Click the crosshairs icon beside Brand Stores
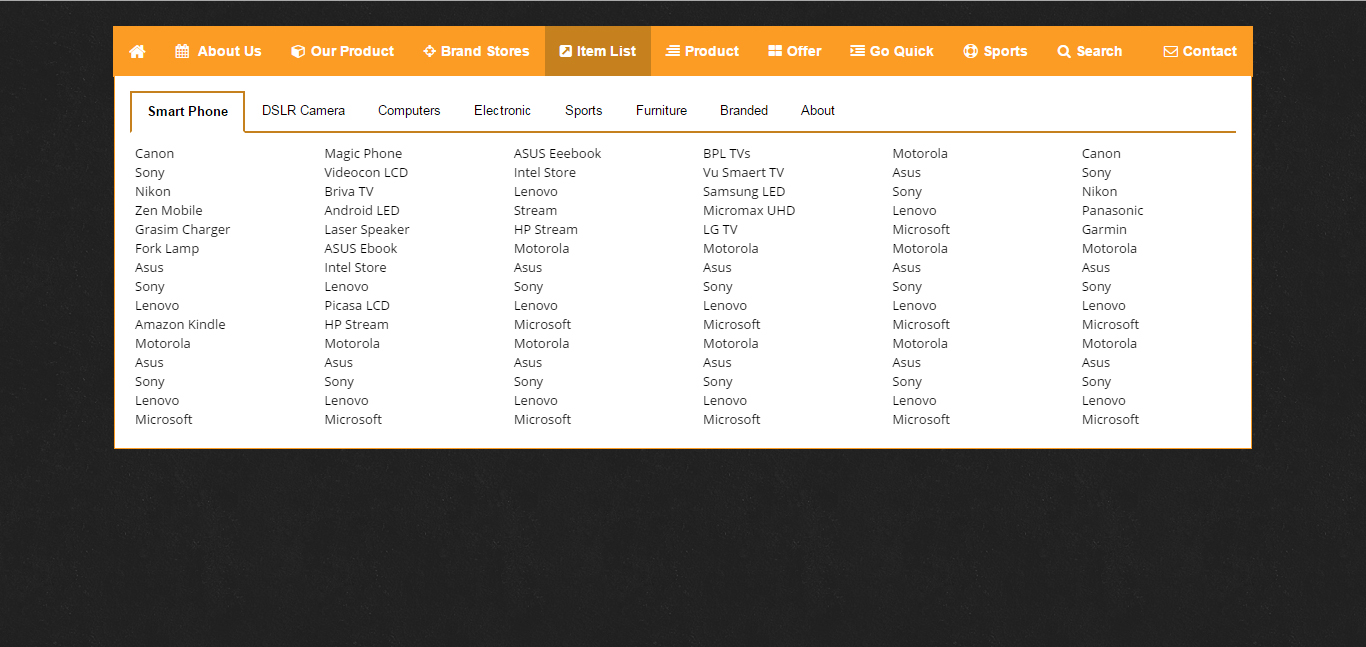This screenshot has height=647, width=1366. [x=429, y=51]
